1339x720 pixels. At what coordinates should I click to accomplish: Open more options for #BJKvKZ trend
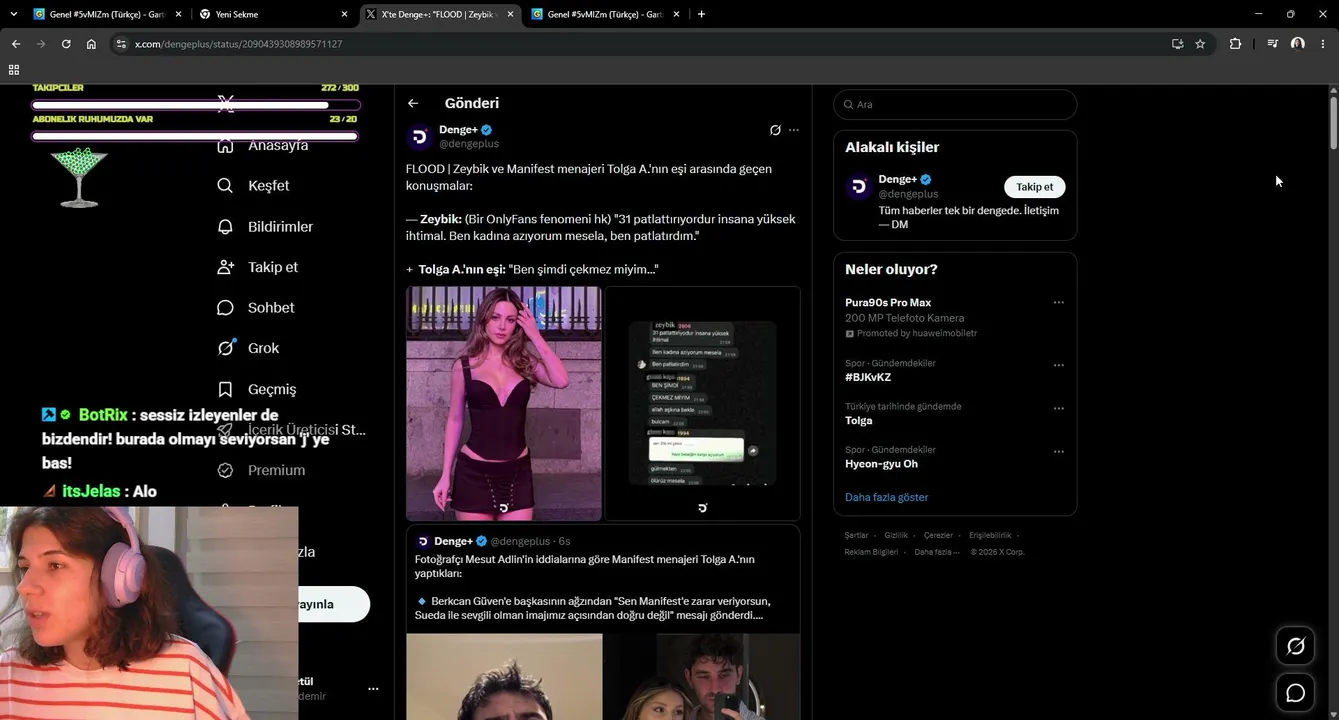pyautogui.click(x=1058, y=365)
